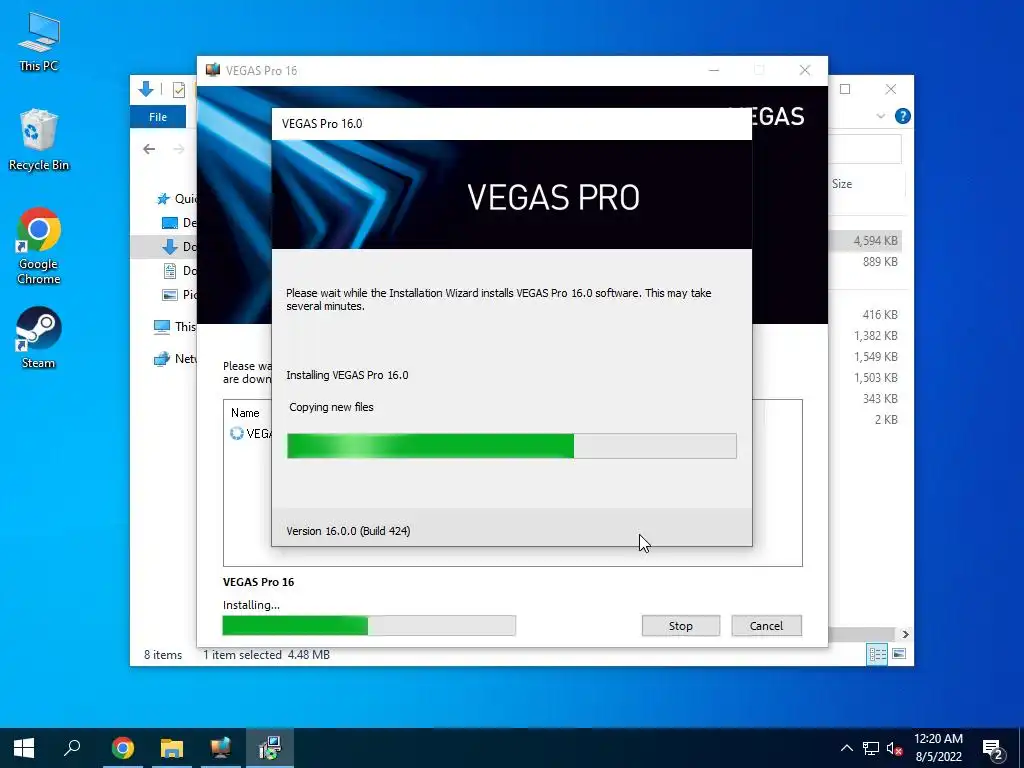Viewport: 1024px width, 768px height.
Task: Open the Recycle Bin desktop icon
Action: click(x=39, y=140)
